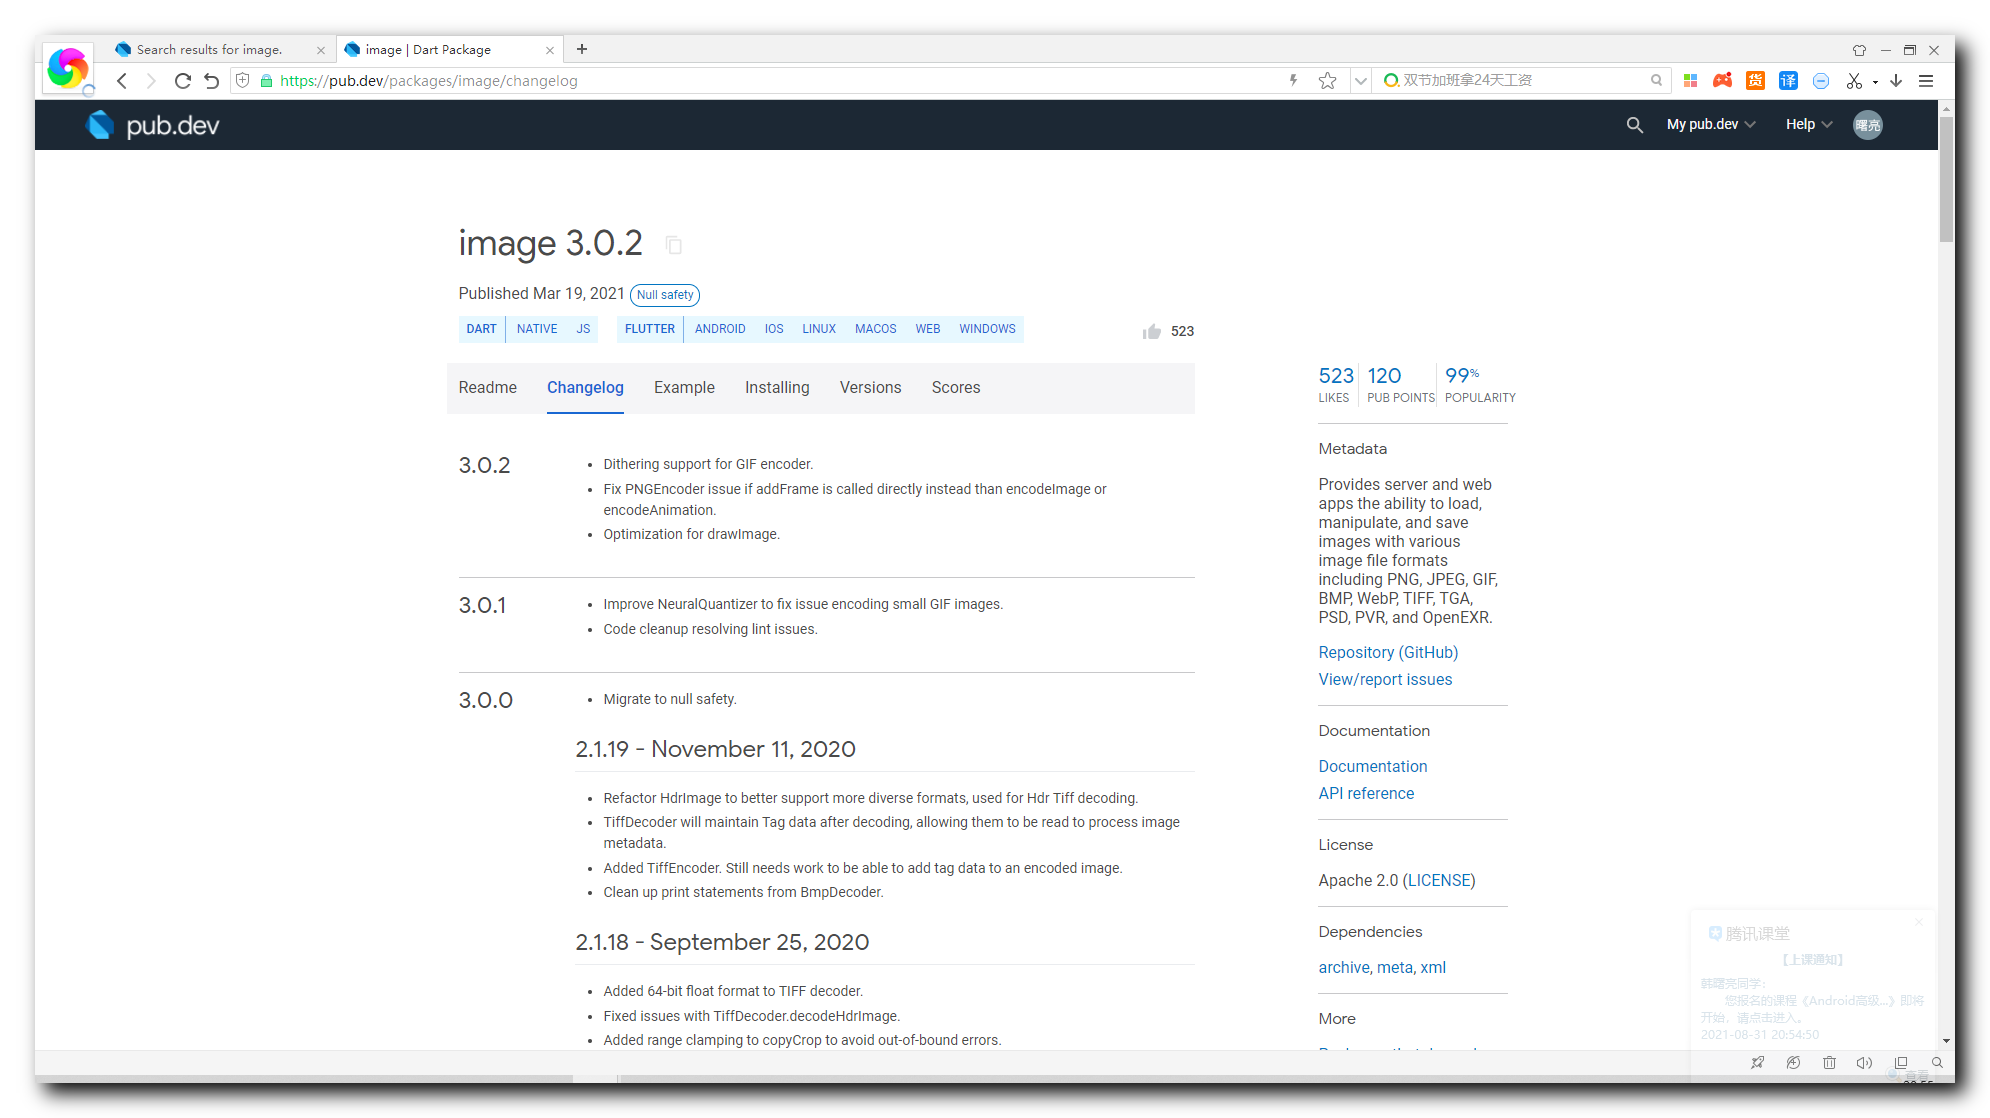Open downloads with the down arrow icon

[x=1896, y=81]
